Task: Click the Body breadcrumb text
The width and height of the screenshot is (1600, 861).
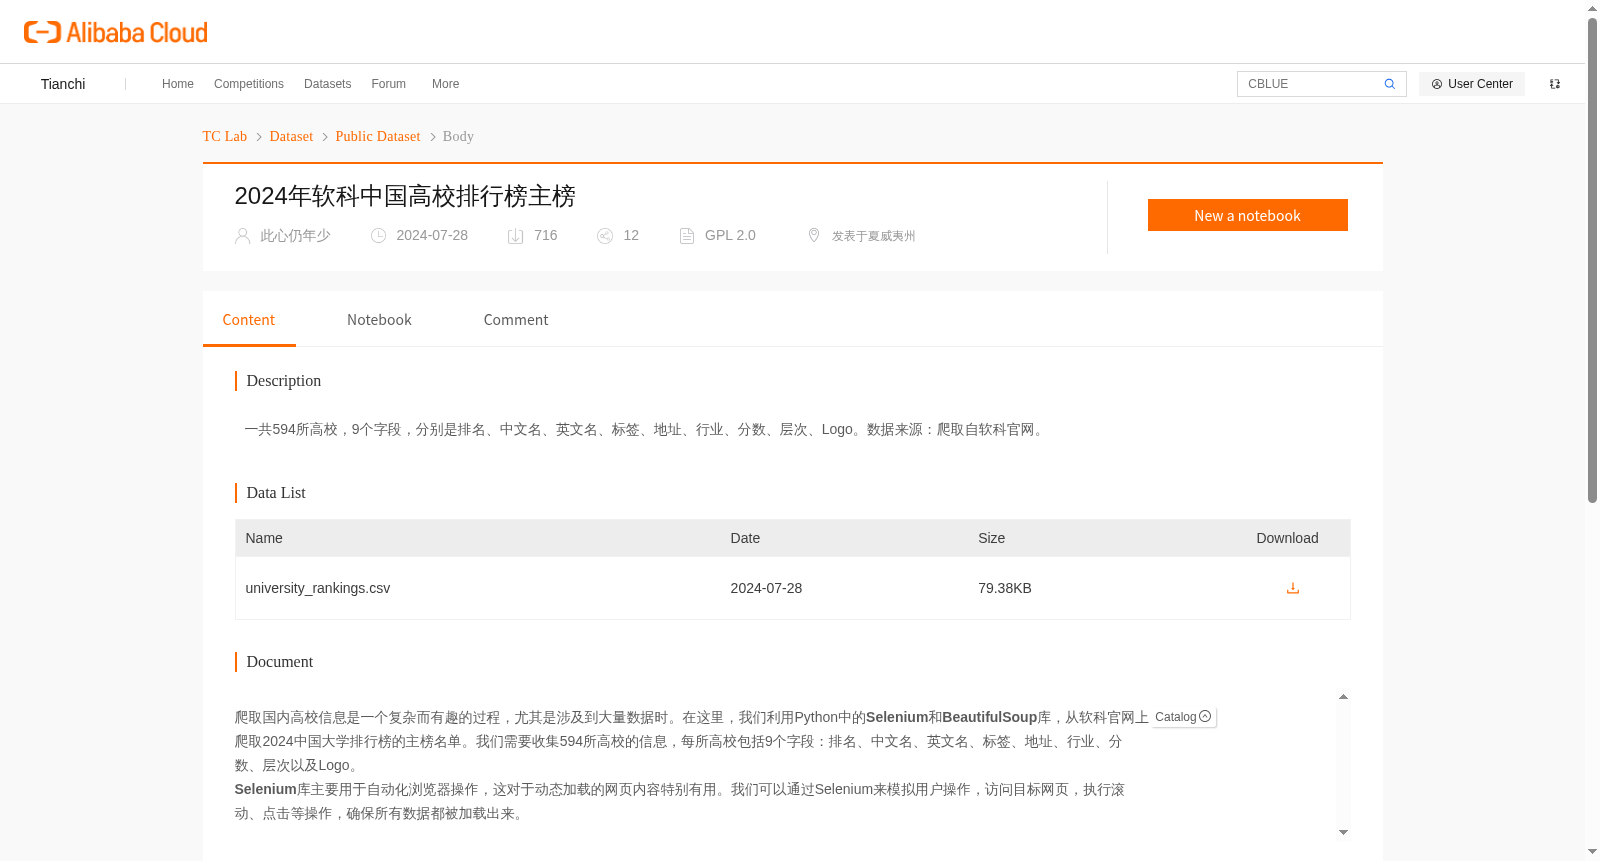Action: coord(458,136)
